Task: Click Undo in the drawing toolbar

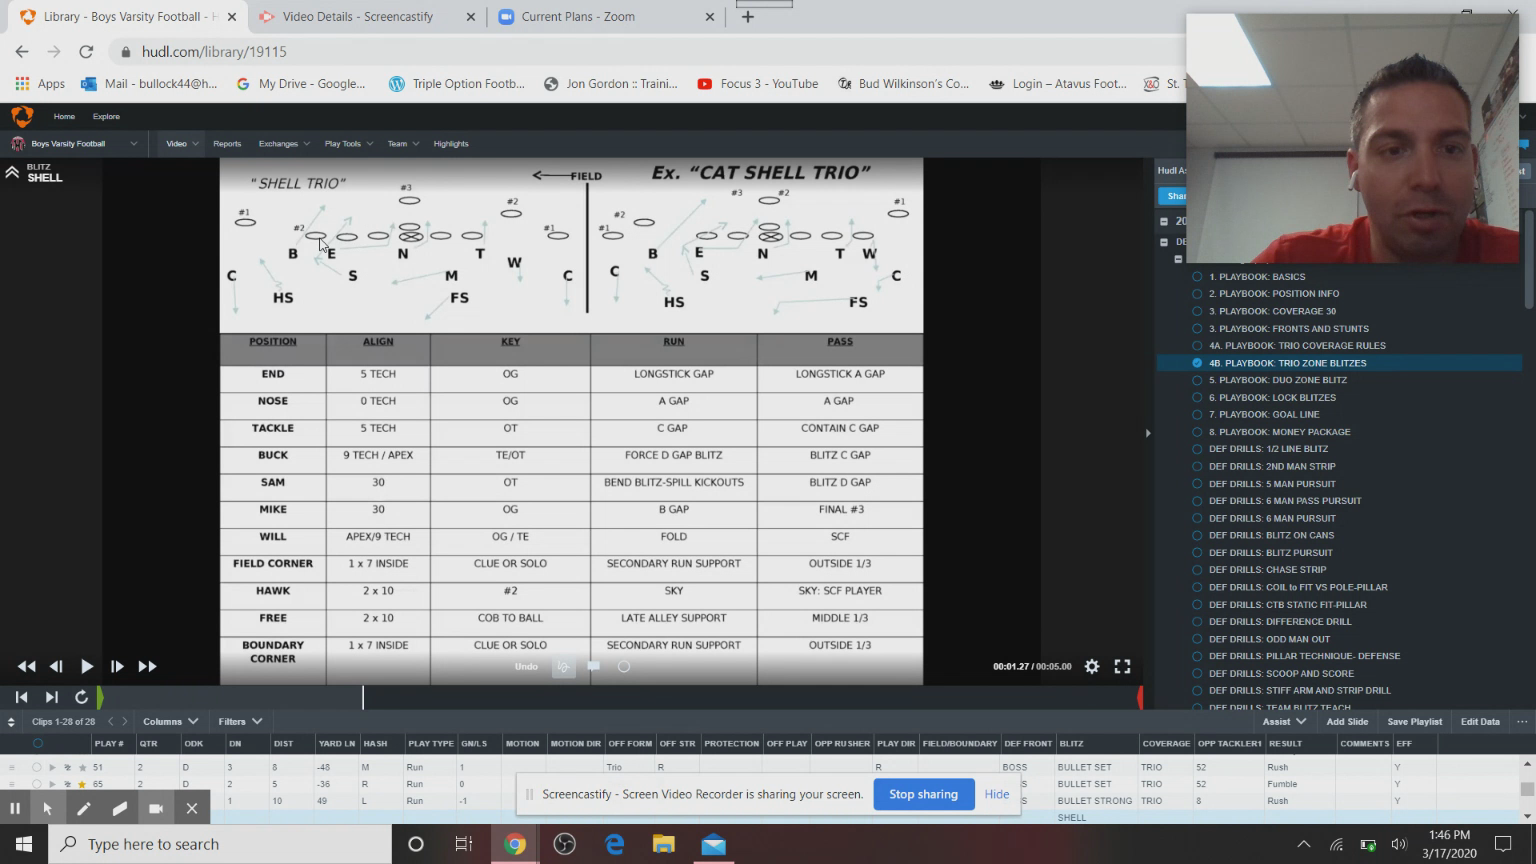Action: (x=526, y=667)
